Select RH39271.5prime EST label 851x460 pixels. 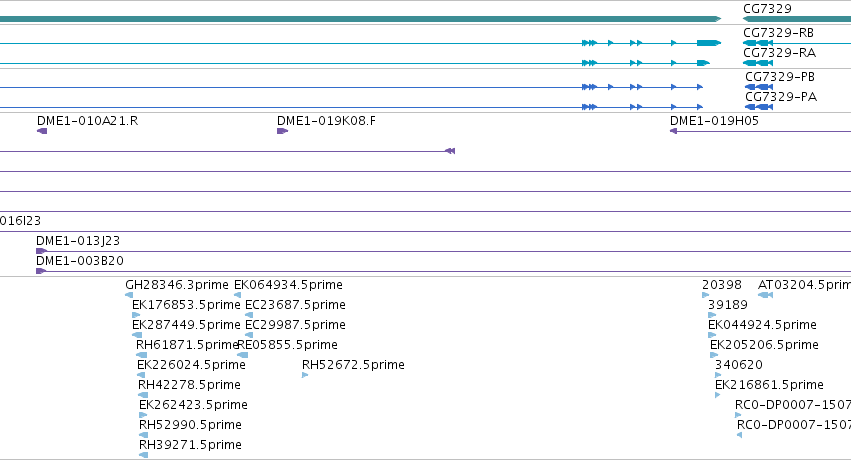coord(190,445)
